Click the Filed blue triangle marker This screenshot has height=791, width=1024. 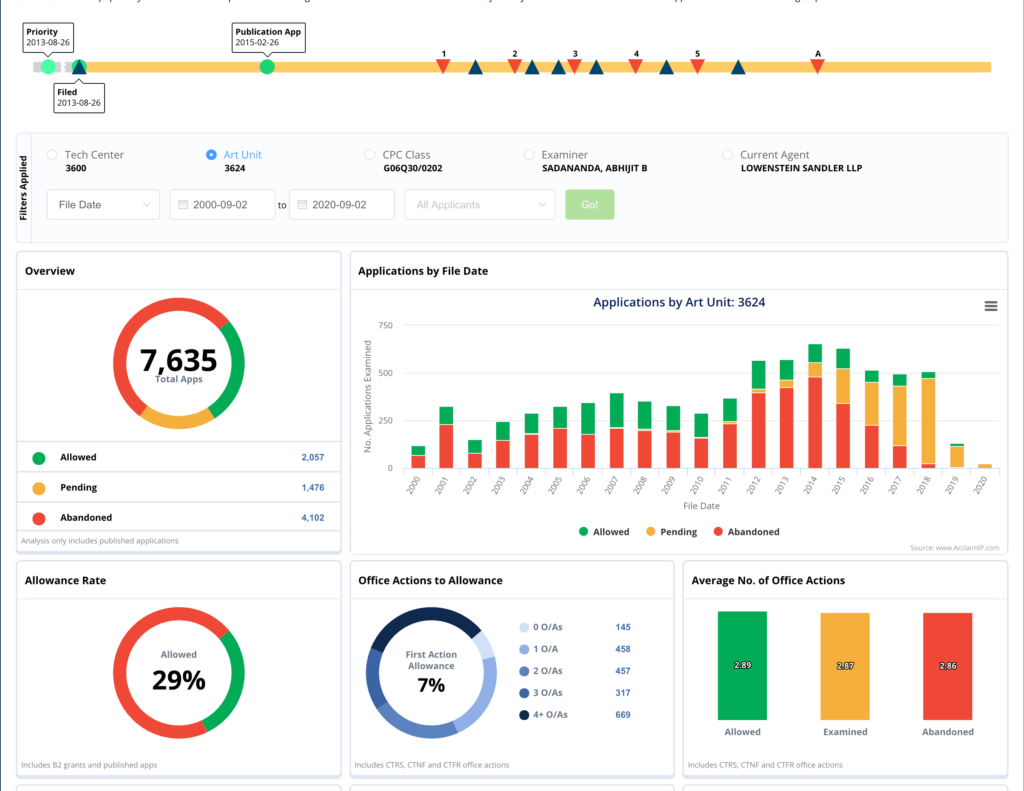click(x=79, y=67)
